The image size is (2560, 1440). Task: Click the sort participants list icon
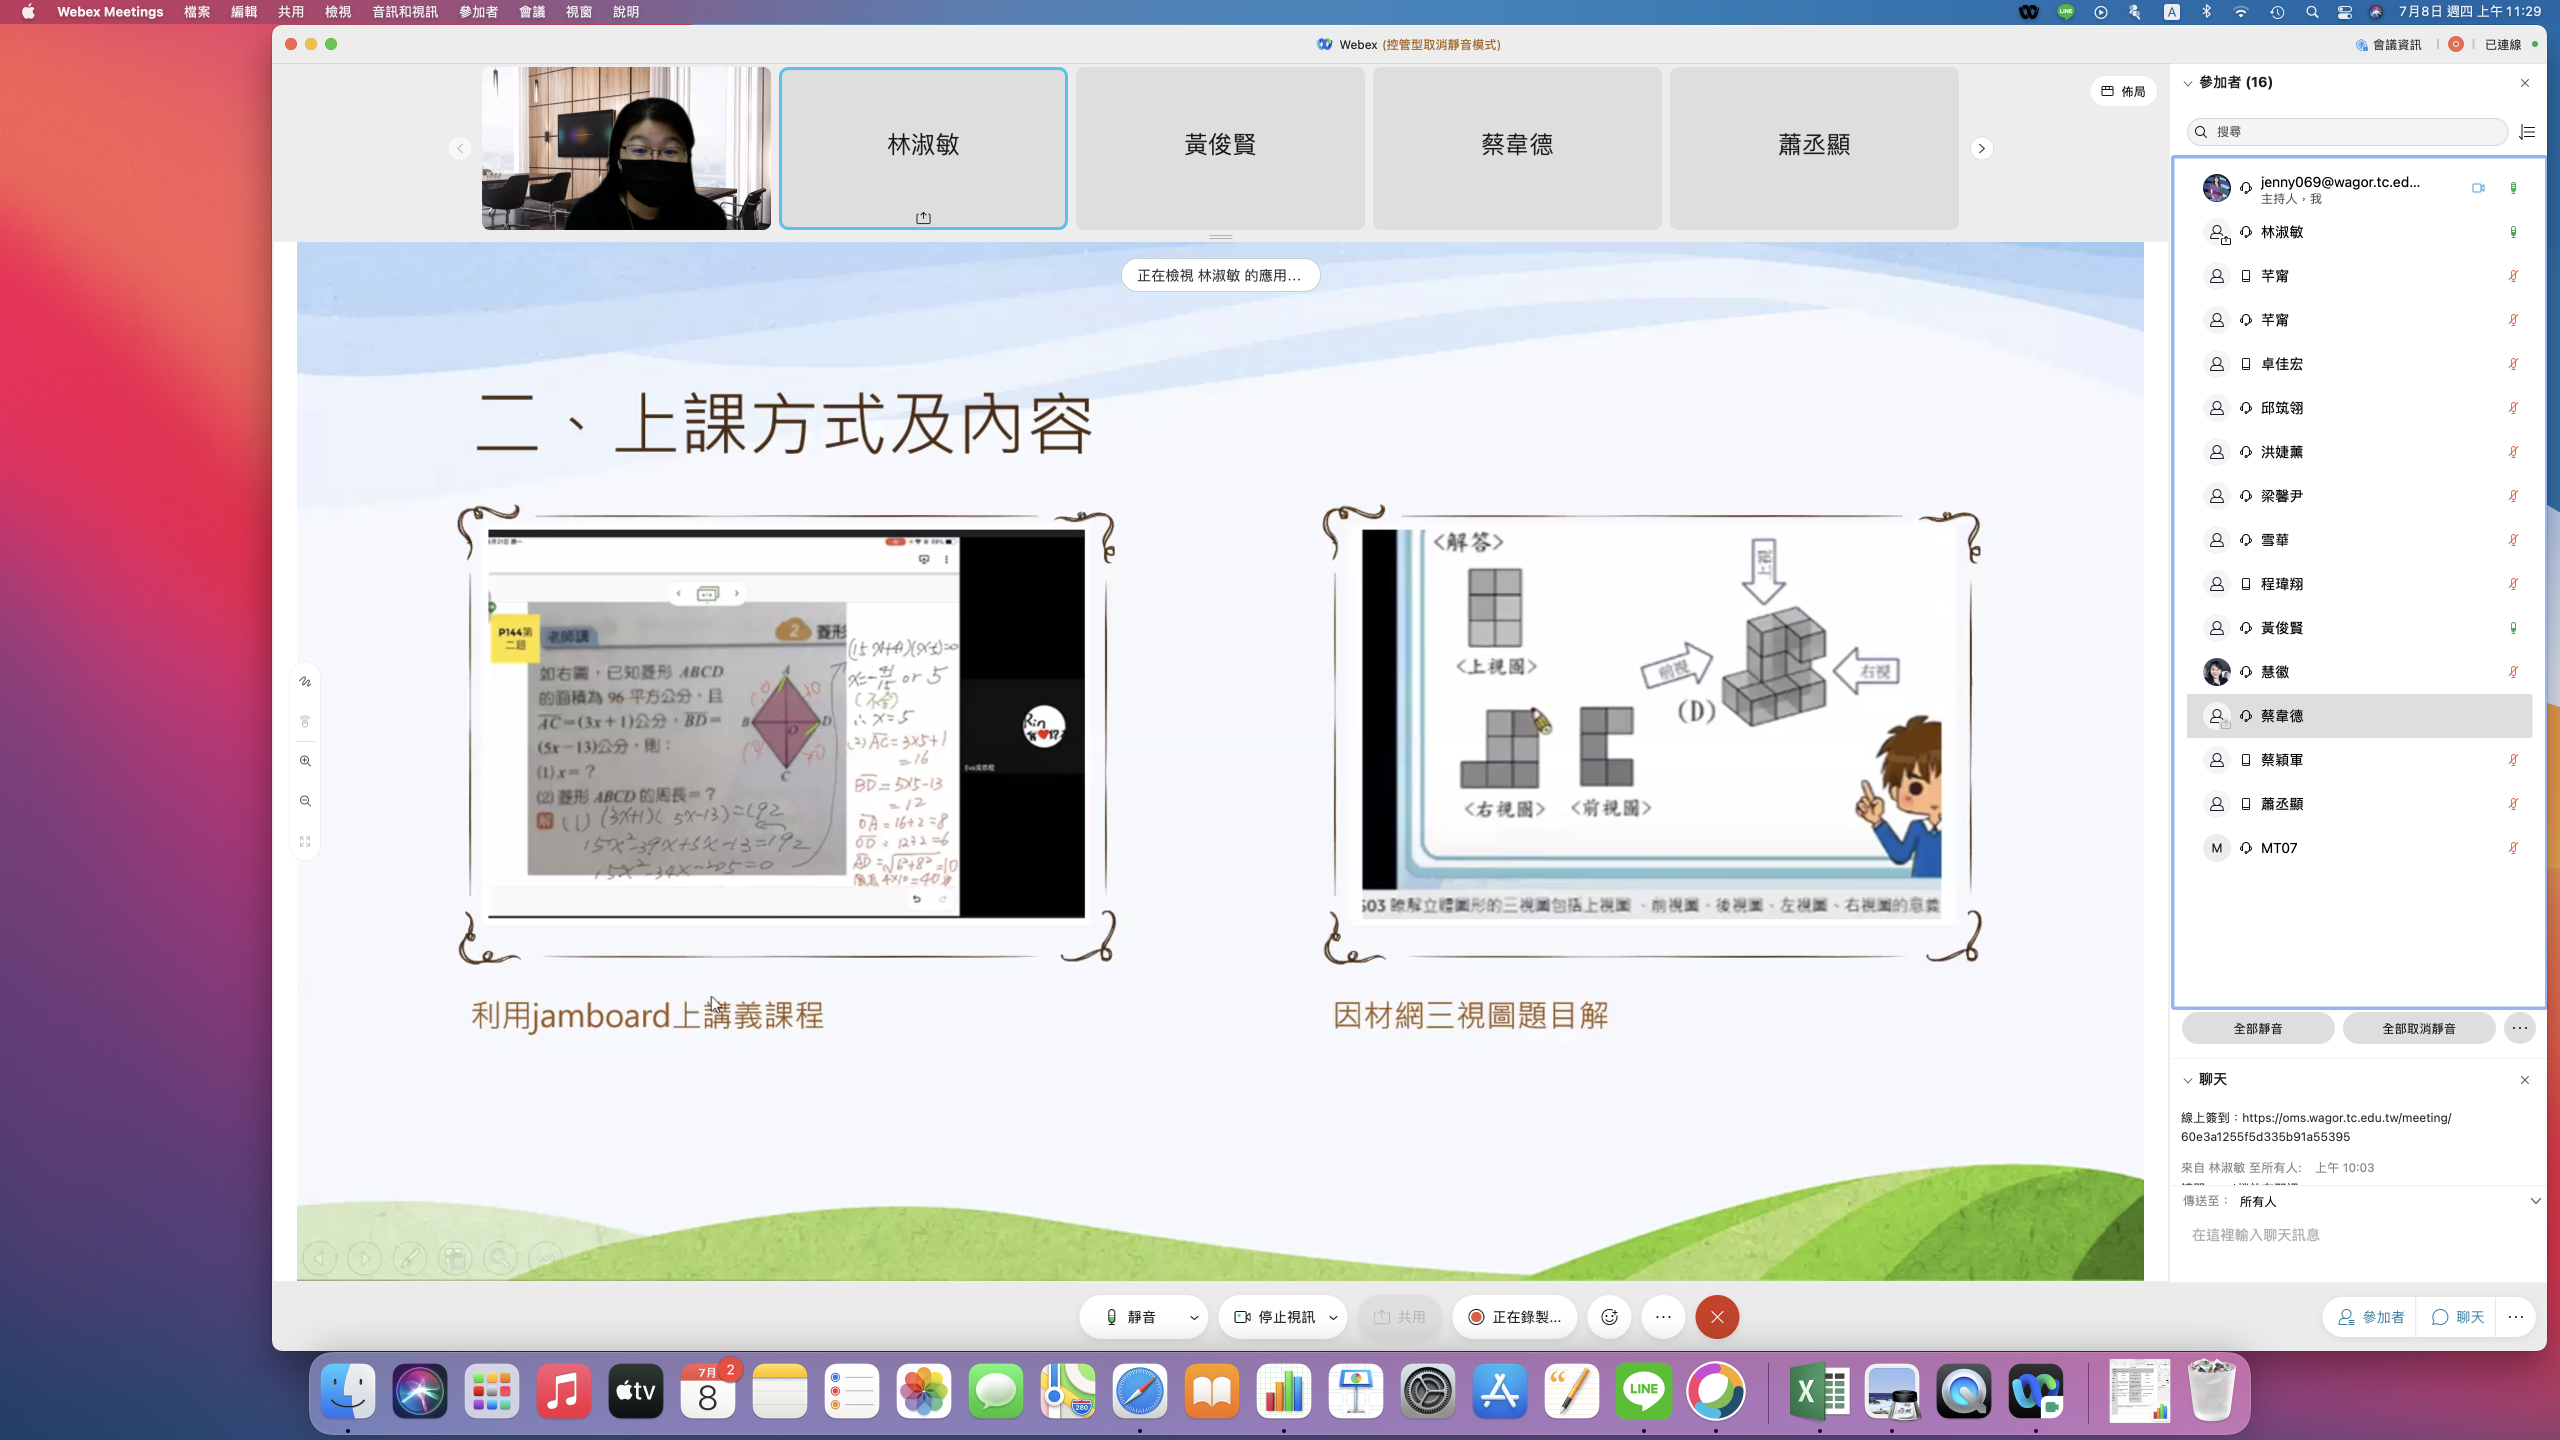click(2527, 132)
